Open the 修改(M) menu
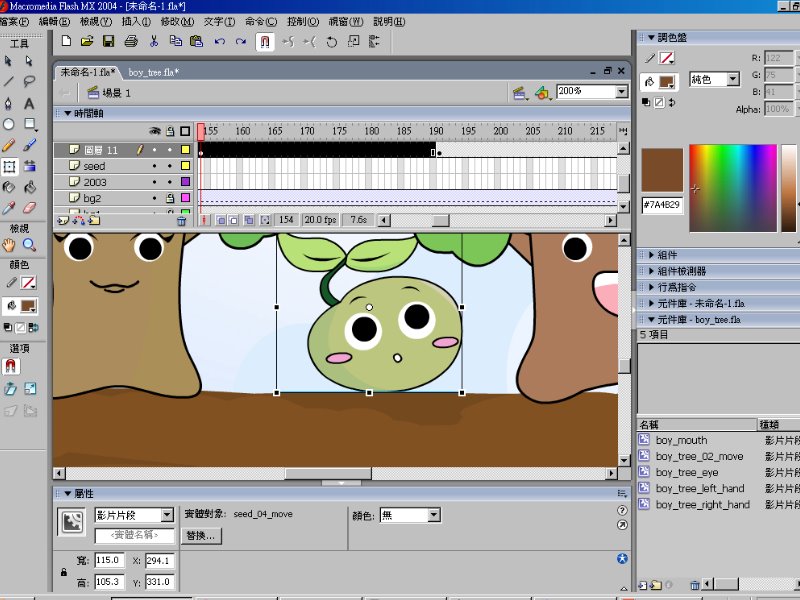 (177, 21)
